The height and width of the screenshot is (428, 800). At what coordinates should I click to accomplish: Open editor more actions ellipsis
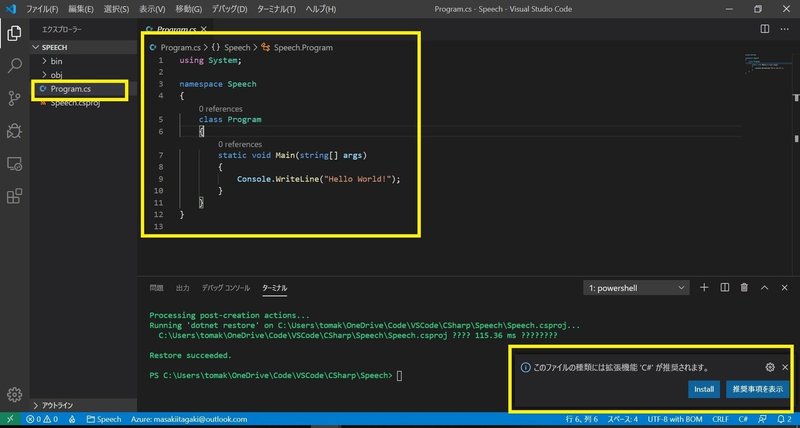785,29
